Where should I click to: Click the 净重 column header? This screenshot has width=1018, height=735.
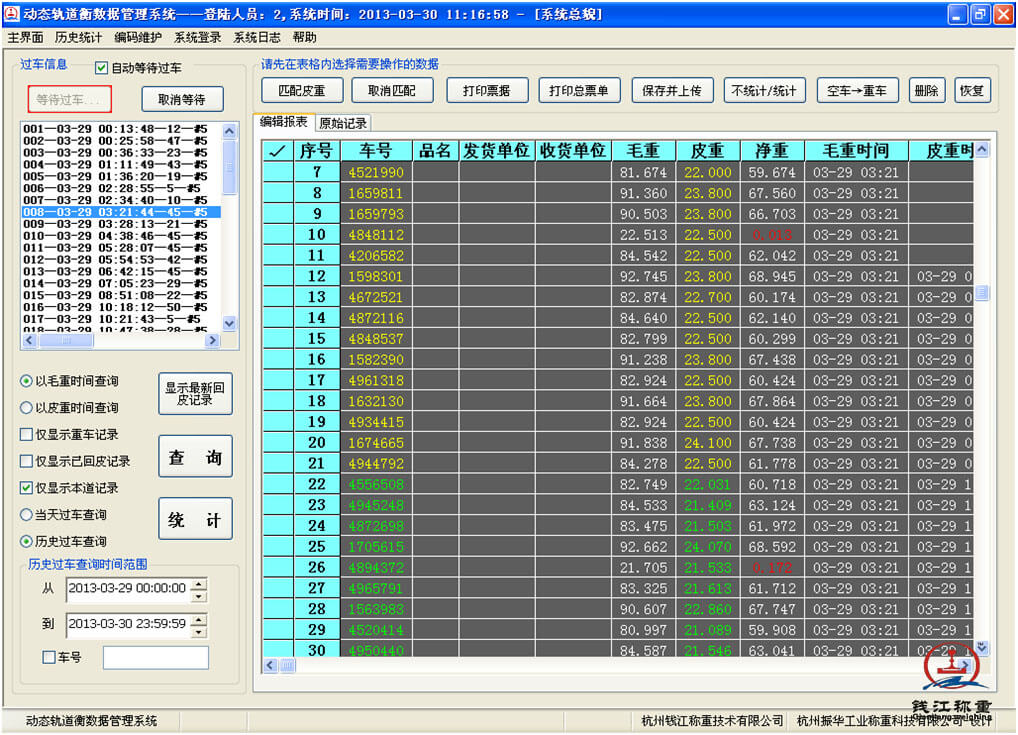pos(772,151)
